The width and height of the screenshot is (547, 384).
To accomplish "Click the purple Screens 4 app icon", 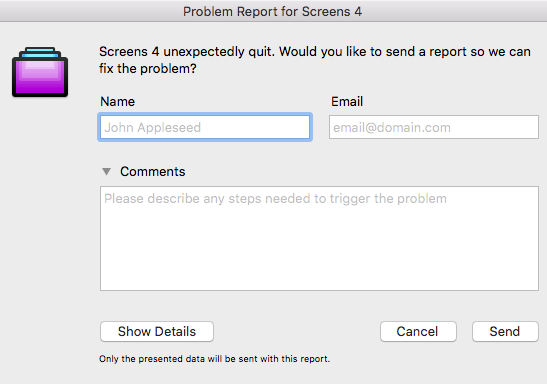I will 40,72.
